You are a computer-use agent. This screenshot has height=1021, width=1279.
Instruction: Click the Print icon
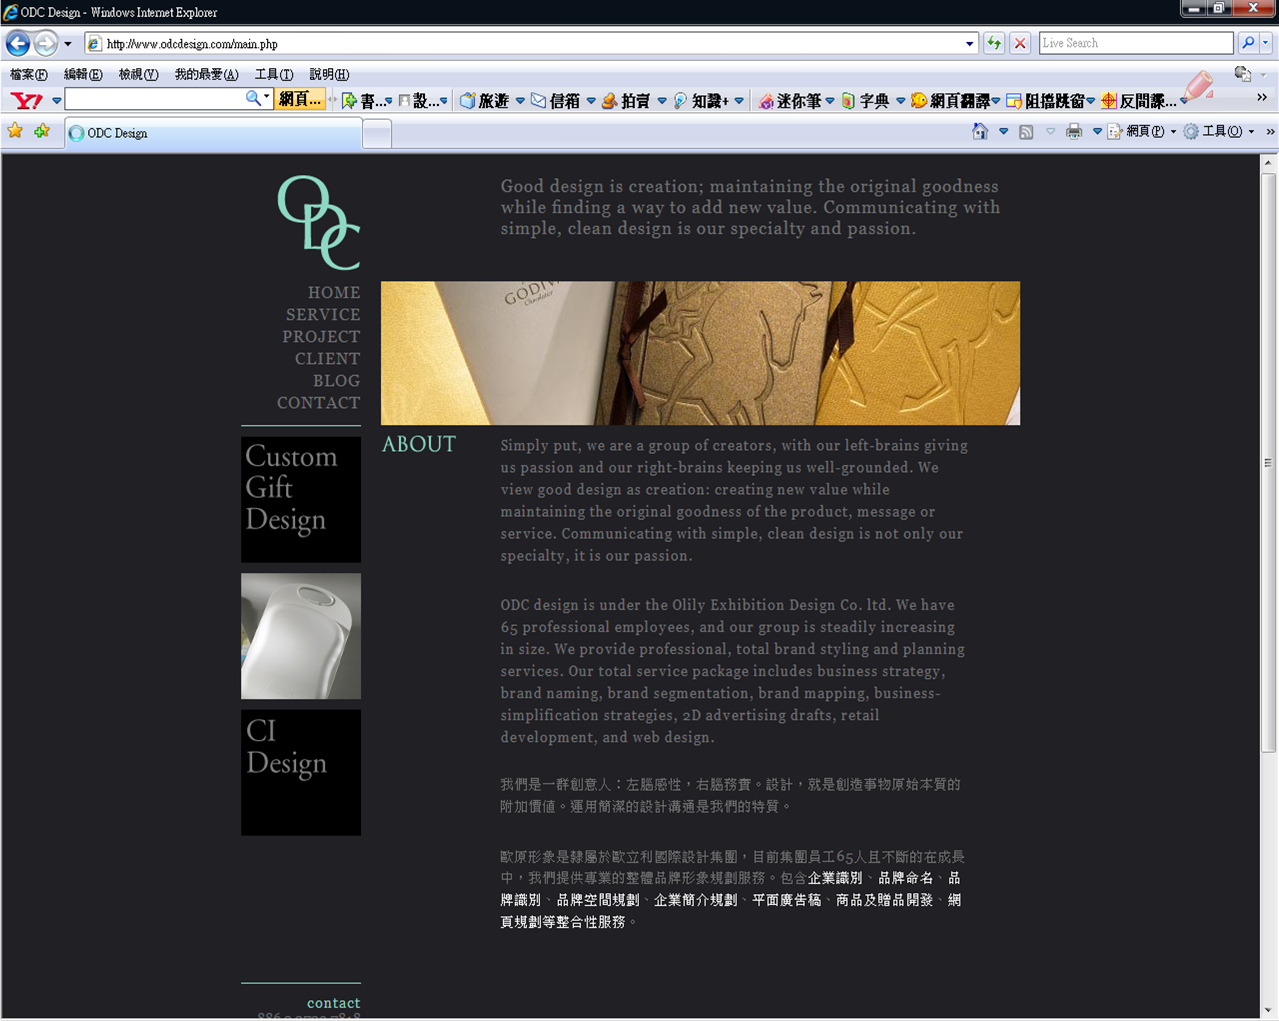pos(1074,132)
